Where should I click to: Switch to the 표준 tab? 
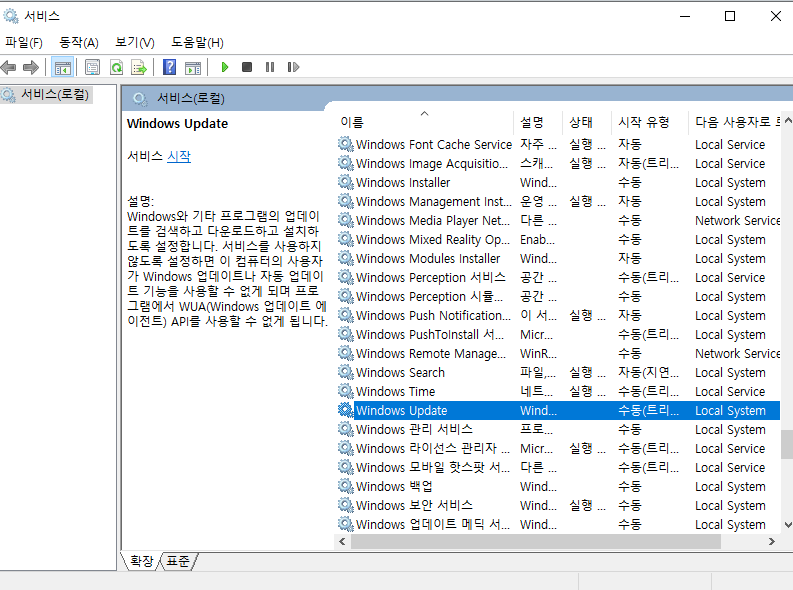(x=178, y=561)
